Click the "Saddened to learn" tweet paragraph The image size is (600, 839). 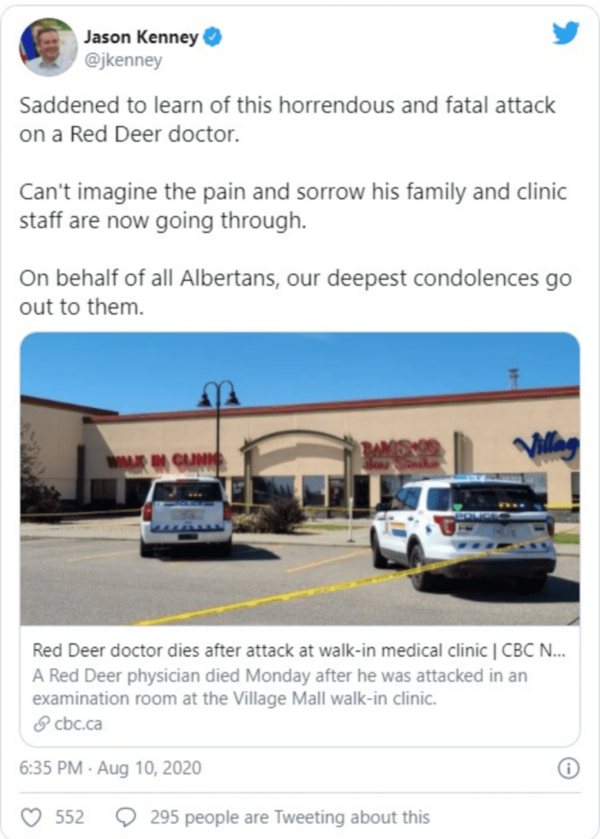[287, 119]
